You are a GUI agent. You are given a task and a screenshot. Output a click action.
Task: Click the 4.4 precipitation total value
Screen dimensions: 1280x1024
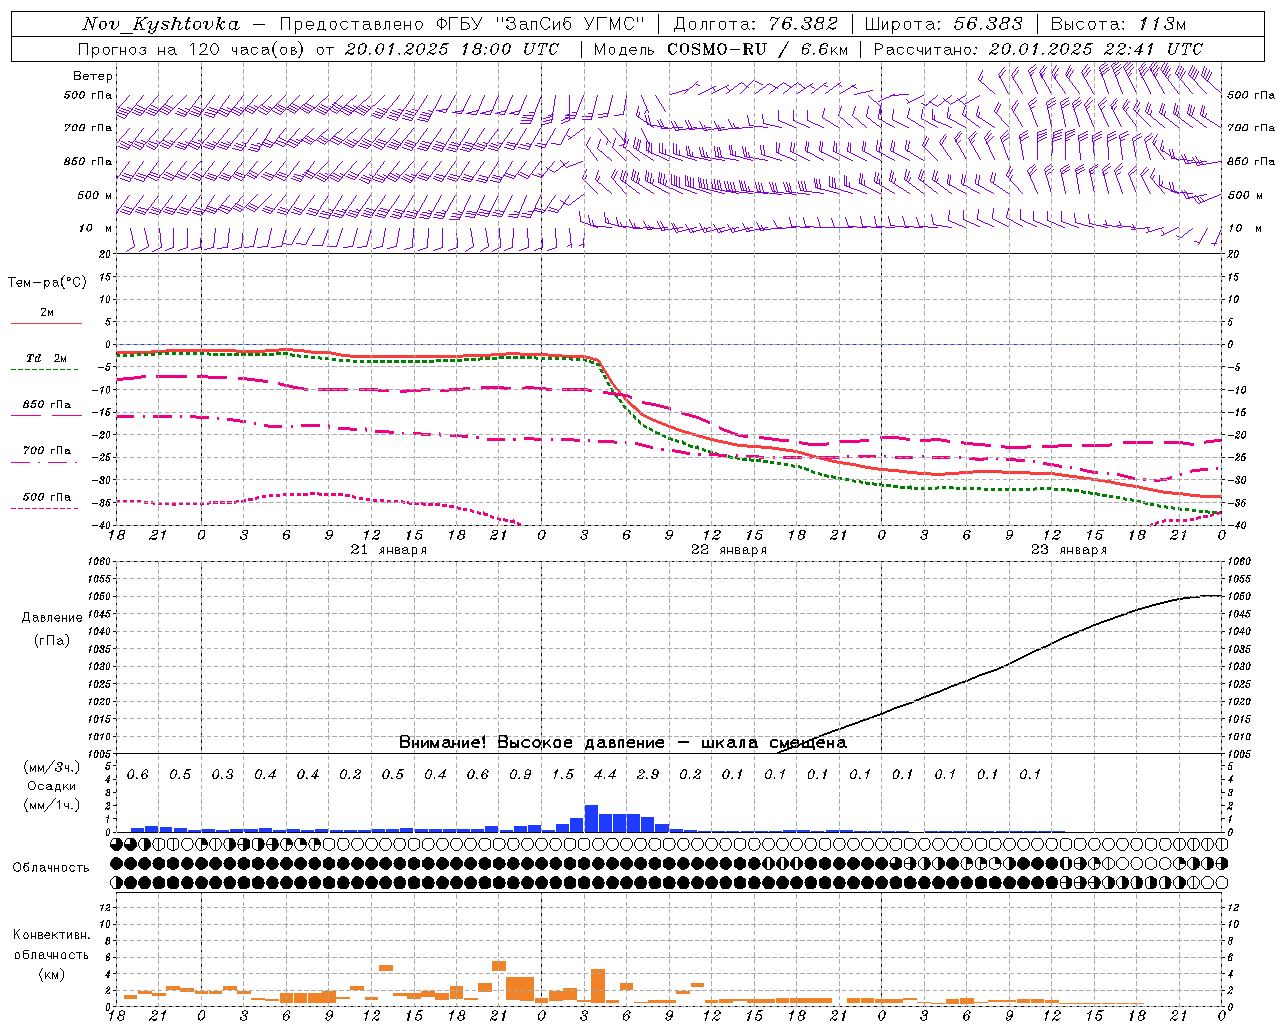click(605, 774)
